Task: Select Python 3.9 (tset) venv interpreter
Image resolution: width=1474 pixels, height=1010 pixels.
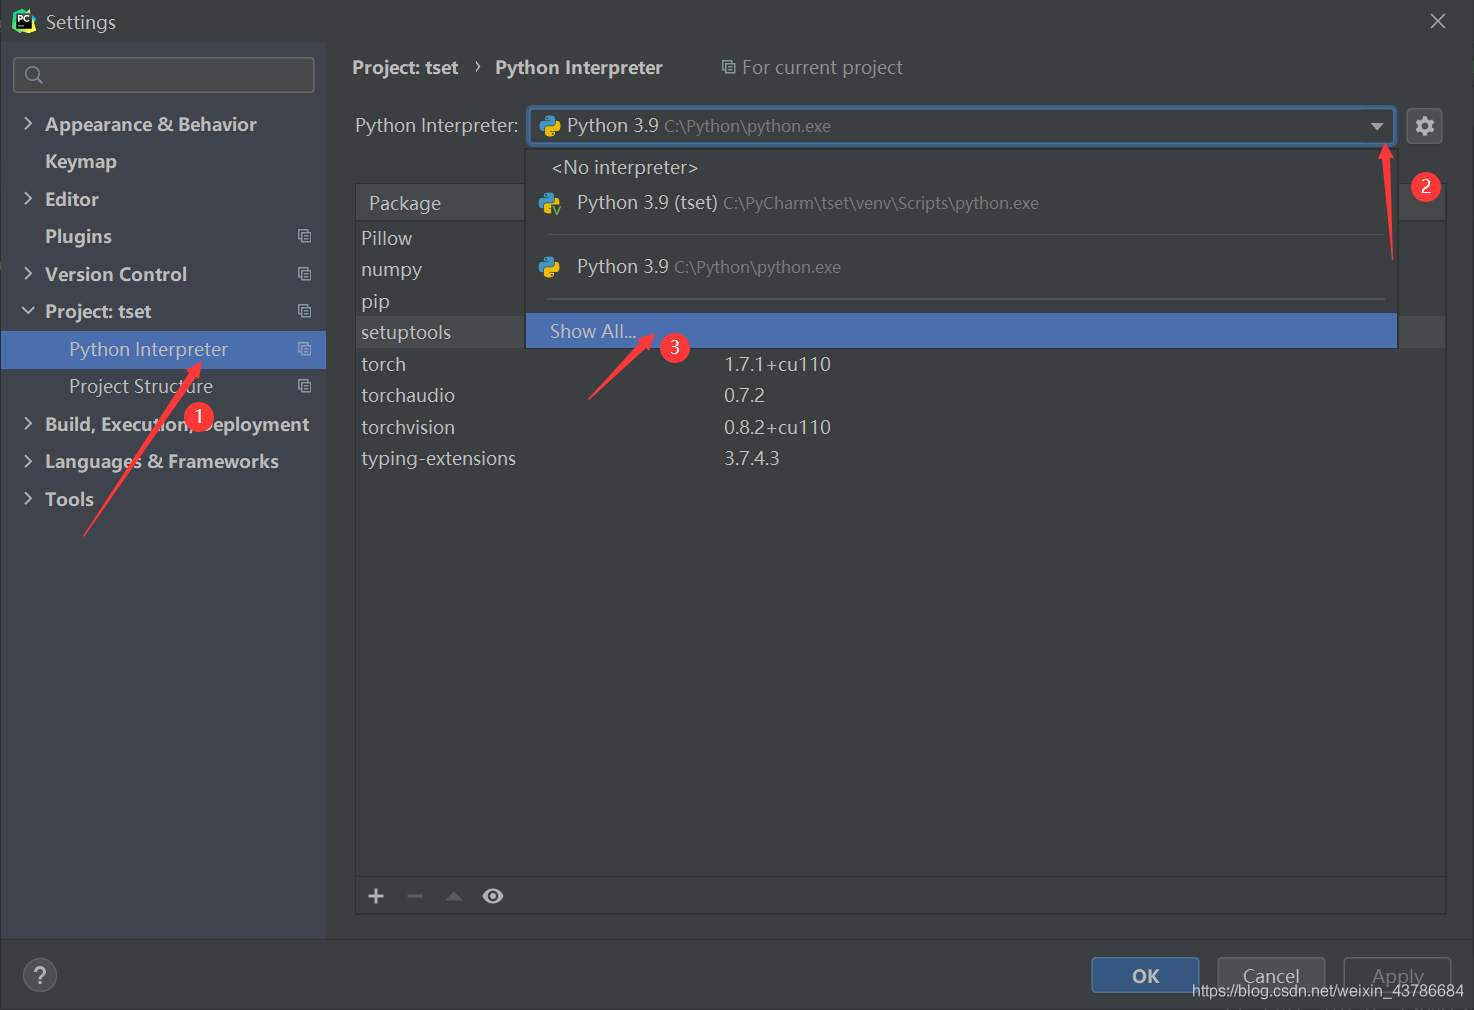Action: click(961, 203)
